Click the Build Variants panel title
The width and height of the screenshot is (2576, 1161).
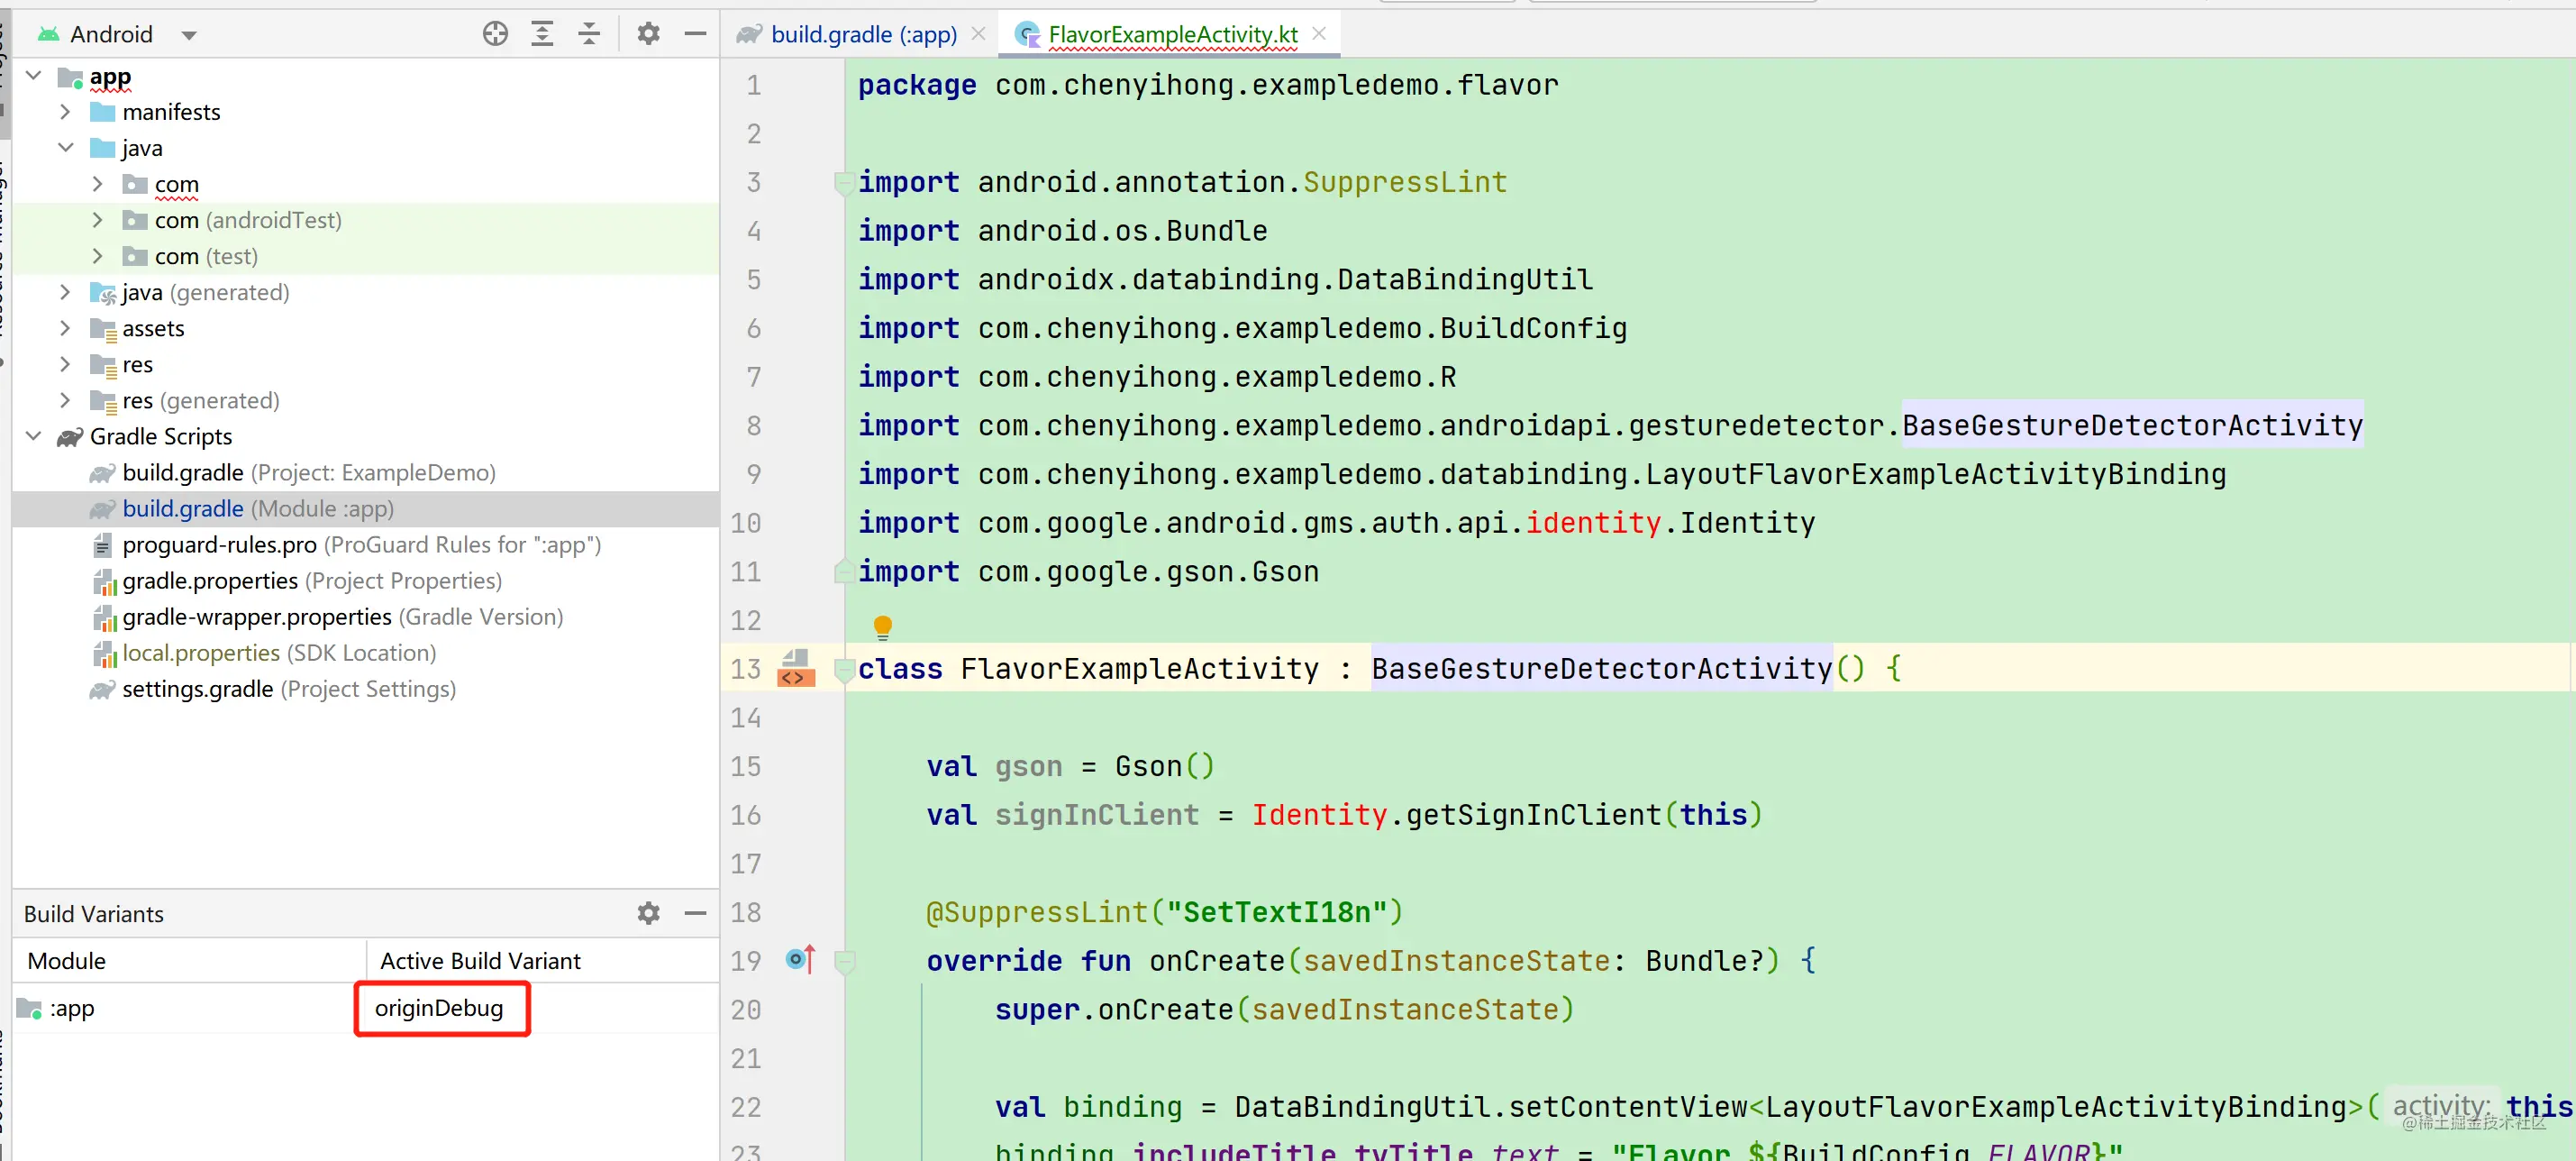(x=93, y=913)
